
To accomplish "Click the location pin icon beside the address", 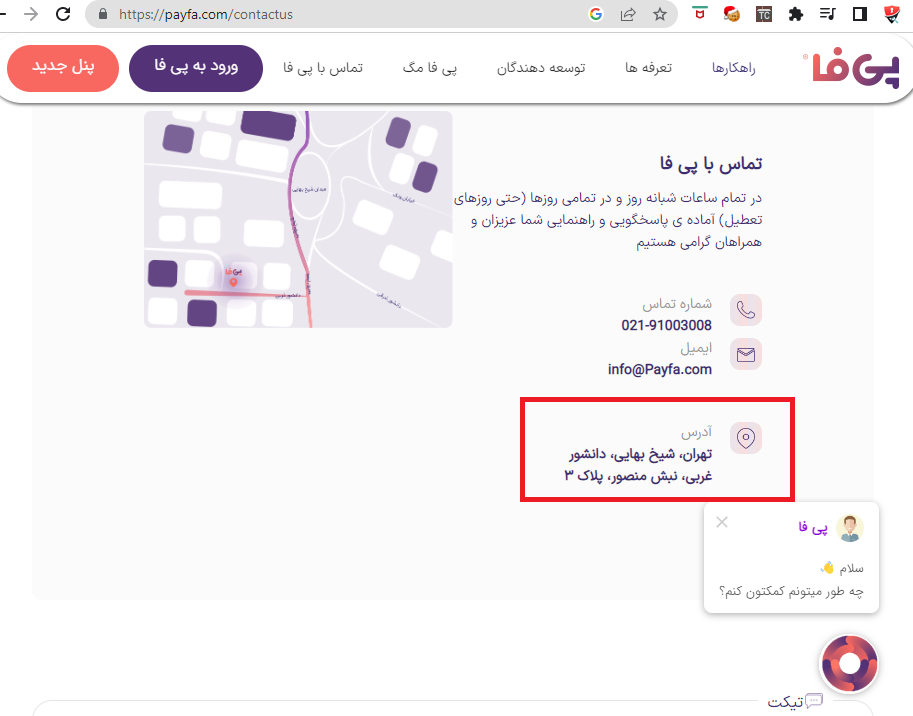I will (746, 438).
